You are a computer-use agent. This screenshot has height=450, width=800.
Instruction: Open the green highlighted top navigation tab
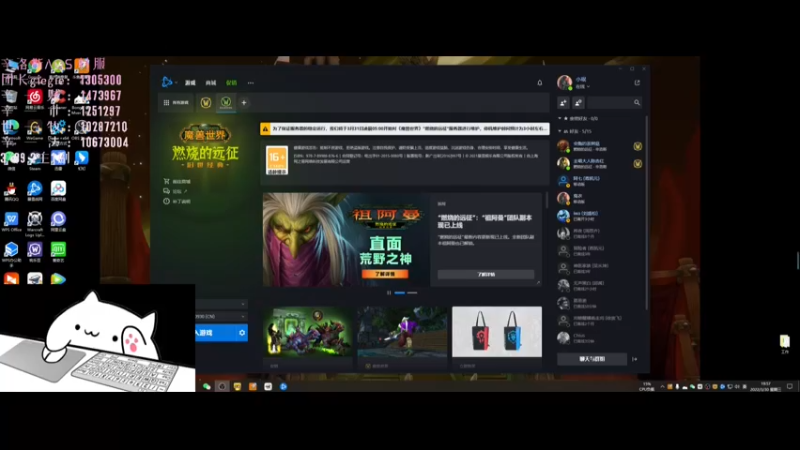(x=232, y=83)
